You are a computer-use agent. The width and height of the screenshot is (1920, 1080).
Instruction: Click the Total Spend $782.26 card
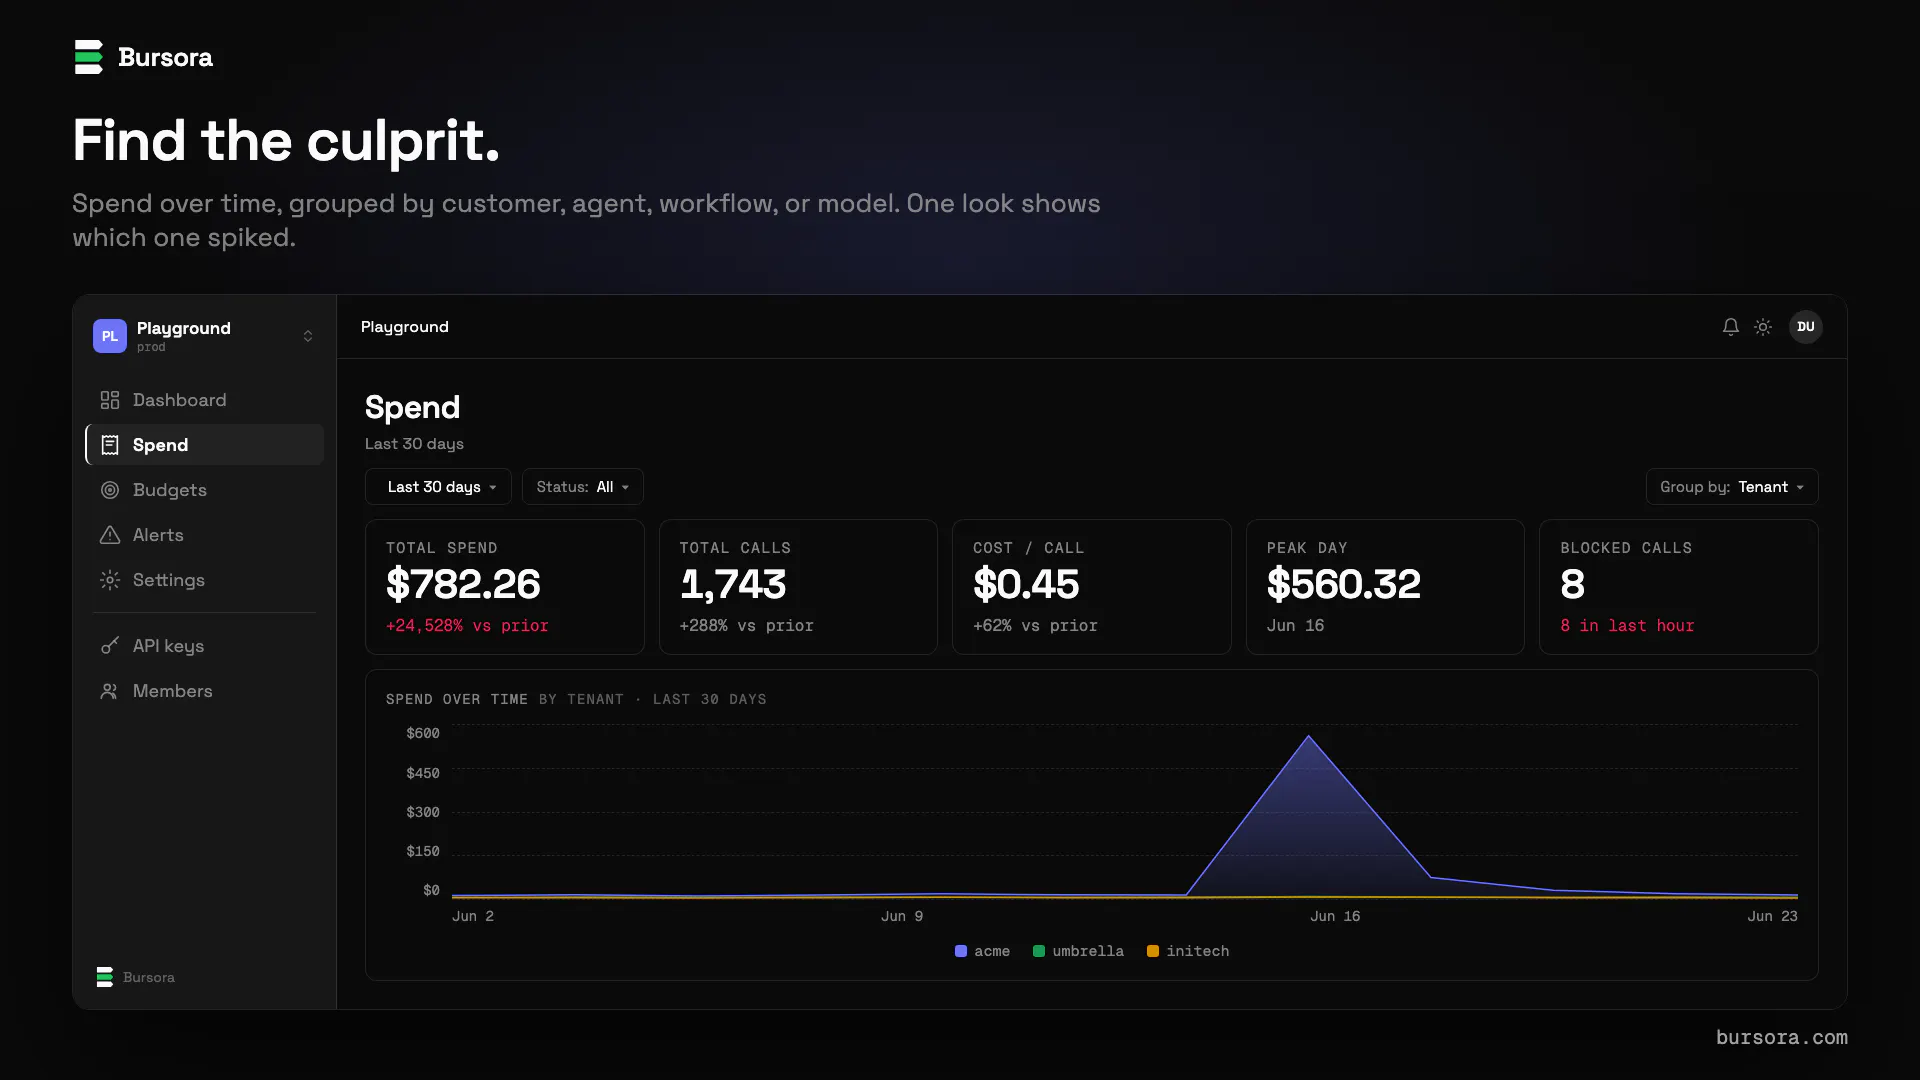pos(505,587)
